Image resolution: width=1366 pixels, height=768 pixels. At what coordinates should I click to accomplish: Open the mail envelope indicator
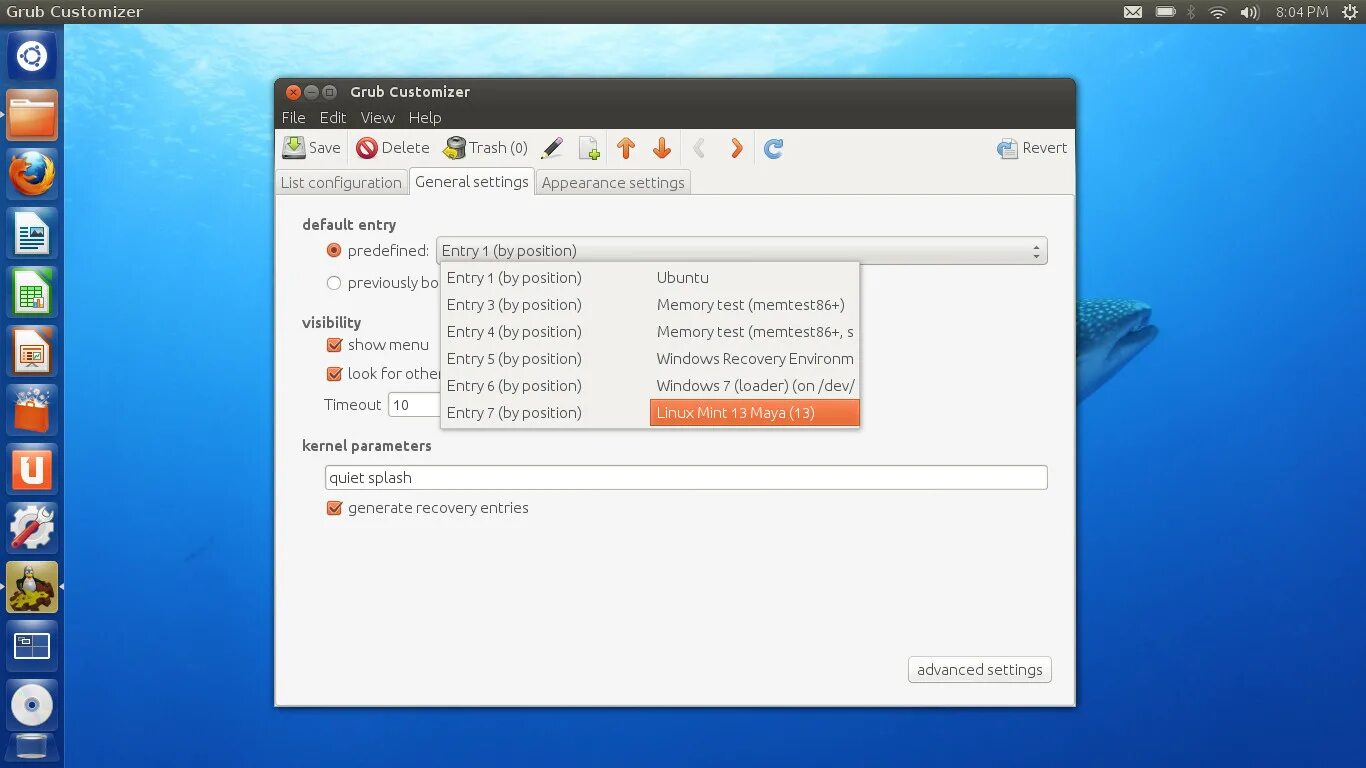pyautogui.click(x=1133, y=12)
